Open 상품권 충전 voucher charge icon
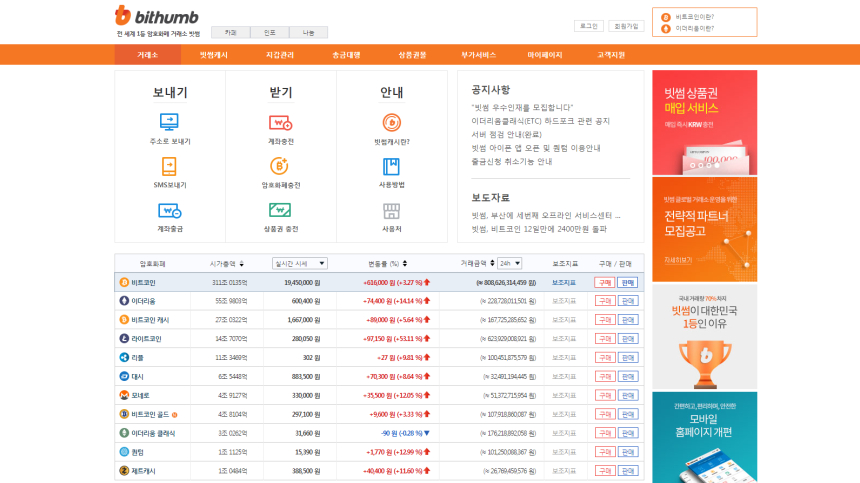860x483 pixels. 280,210
